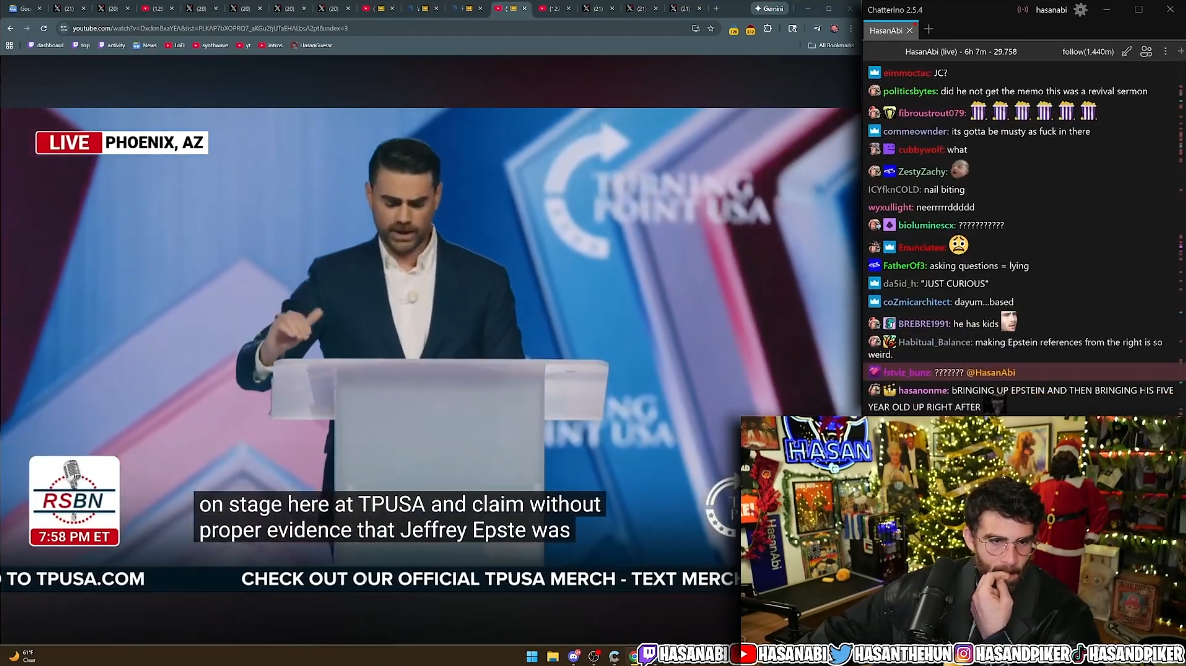Open the activity bookmark
The height and width of the screenshot is (666, 1186).
coord(112,45)
